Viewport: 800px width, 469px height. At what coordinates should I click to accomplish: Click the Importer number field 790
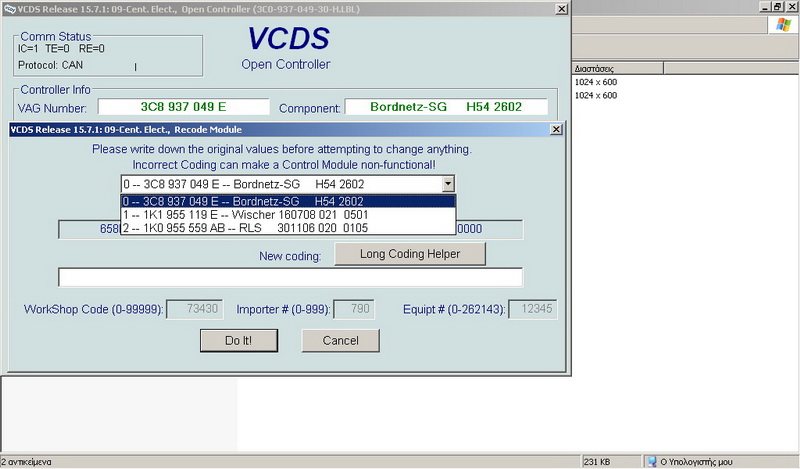coord(354,309)
